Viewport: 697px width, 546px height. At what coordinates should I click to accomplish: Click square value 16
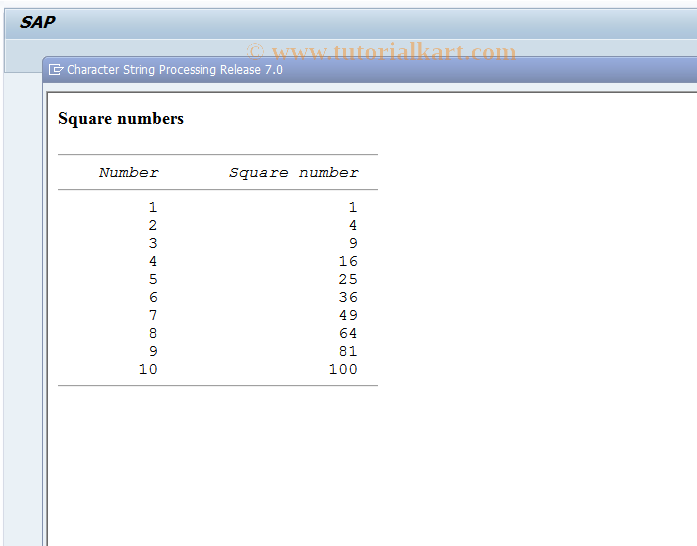(x=348, y=261)
